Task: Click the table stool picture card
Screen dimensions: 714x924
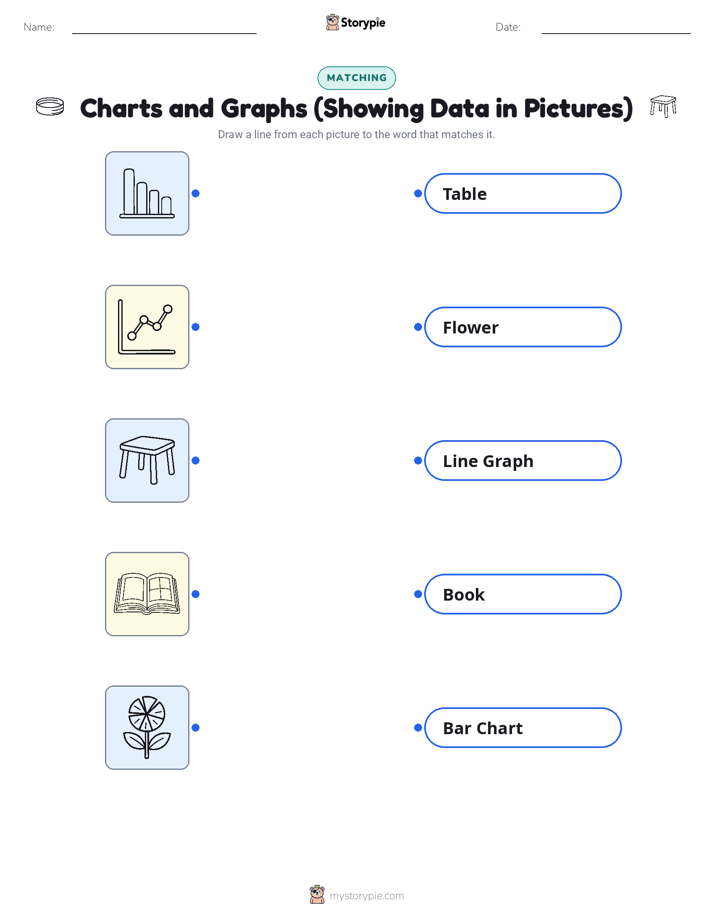Action: pos(147,460)
